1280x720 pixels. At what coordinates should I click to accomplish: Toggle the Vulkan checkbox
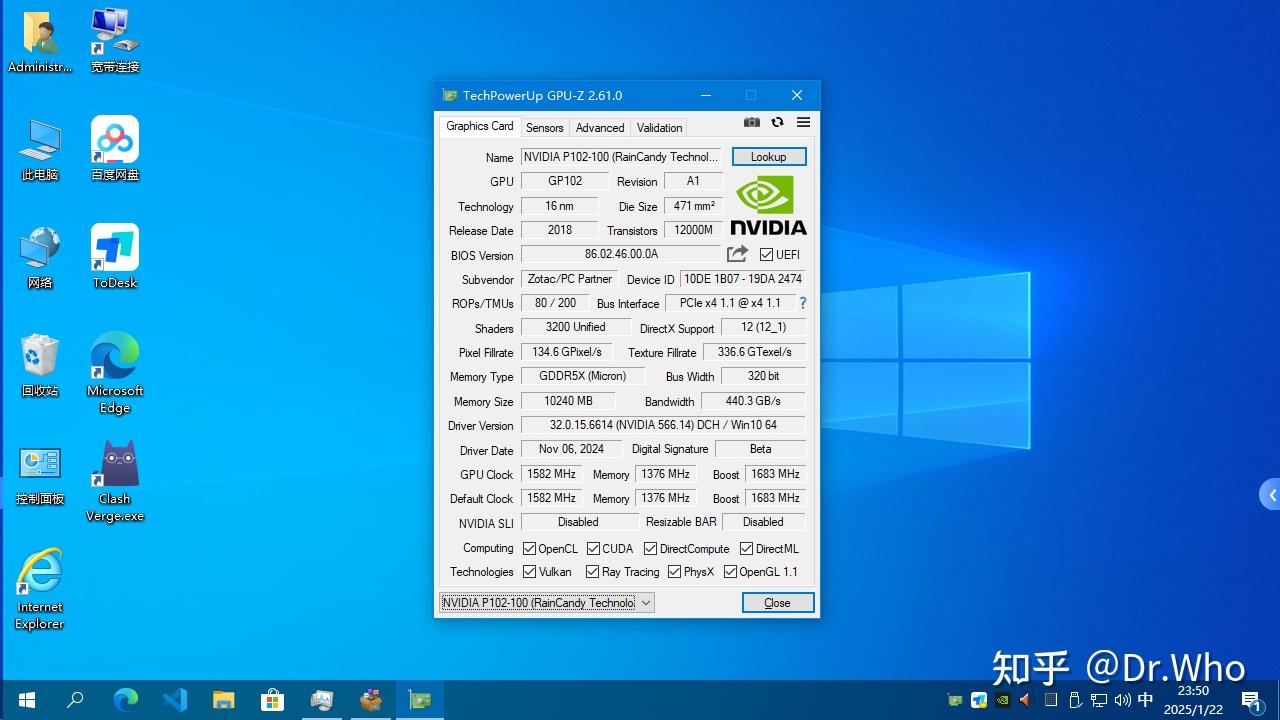pos(530,572)
